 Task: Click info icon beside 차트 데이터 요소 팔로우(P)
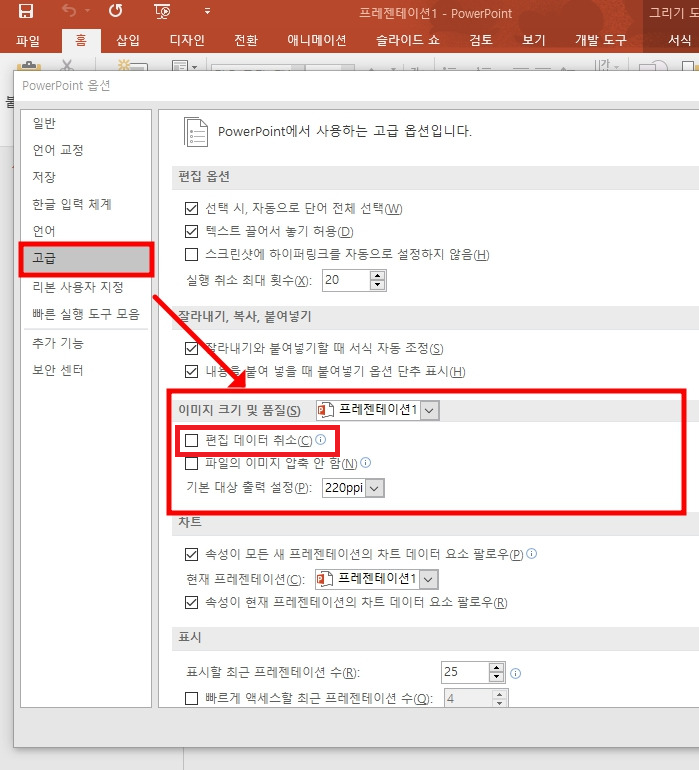[x=531, y=554]
